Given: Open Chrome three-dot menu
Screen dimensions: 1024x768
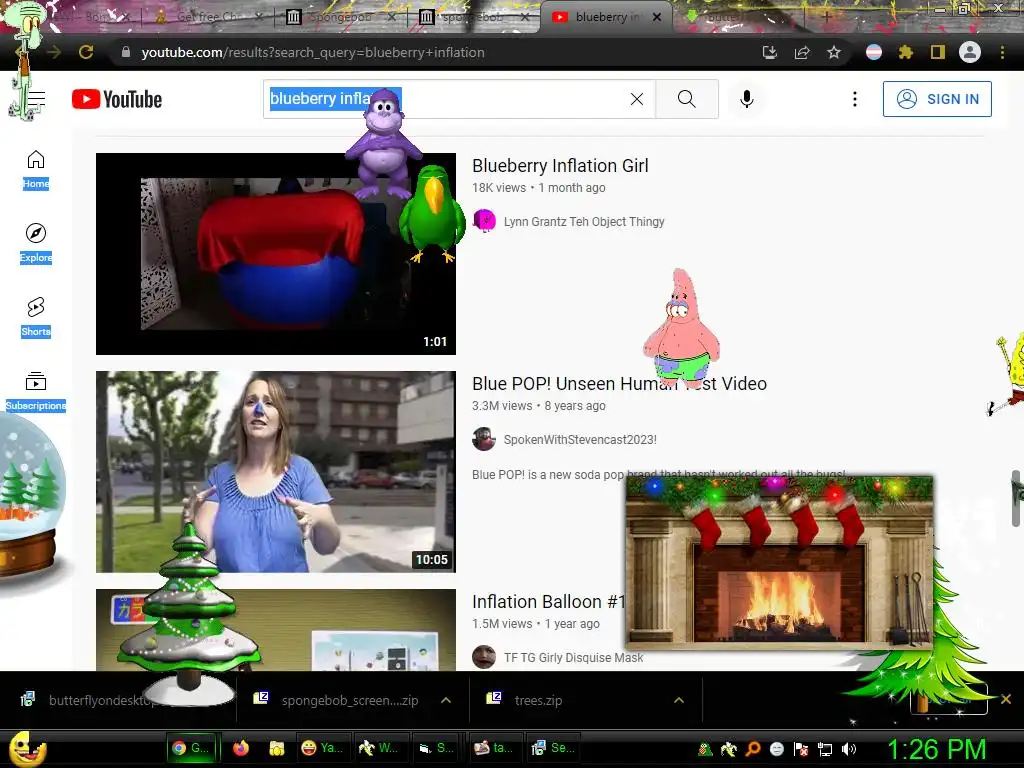Looking at the screenshot, I should (1002, 52).
